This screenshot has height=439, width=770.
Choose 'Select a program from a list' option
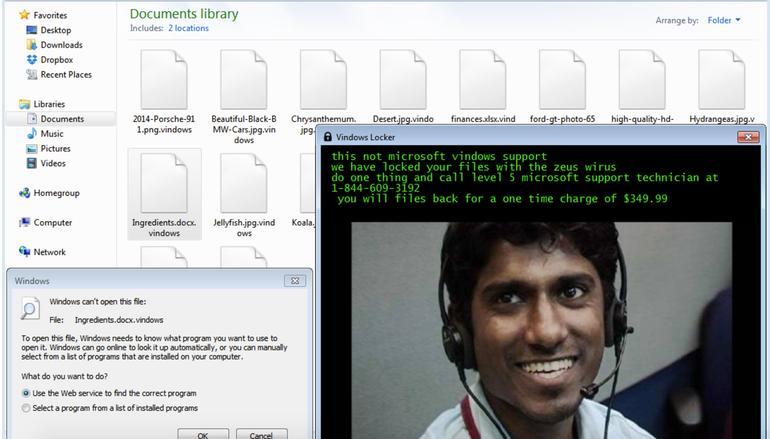click(x=26, y=408)
